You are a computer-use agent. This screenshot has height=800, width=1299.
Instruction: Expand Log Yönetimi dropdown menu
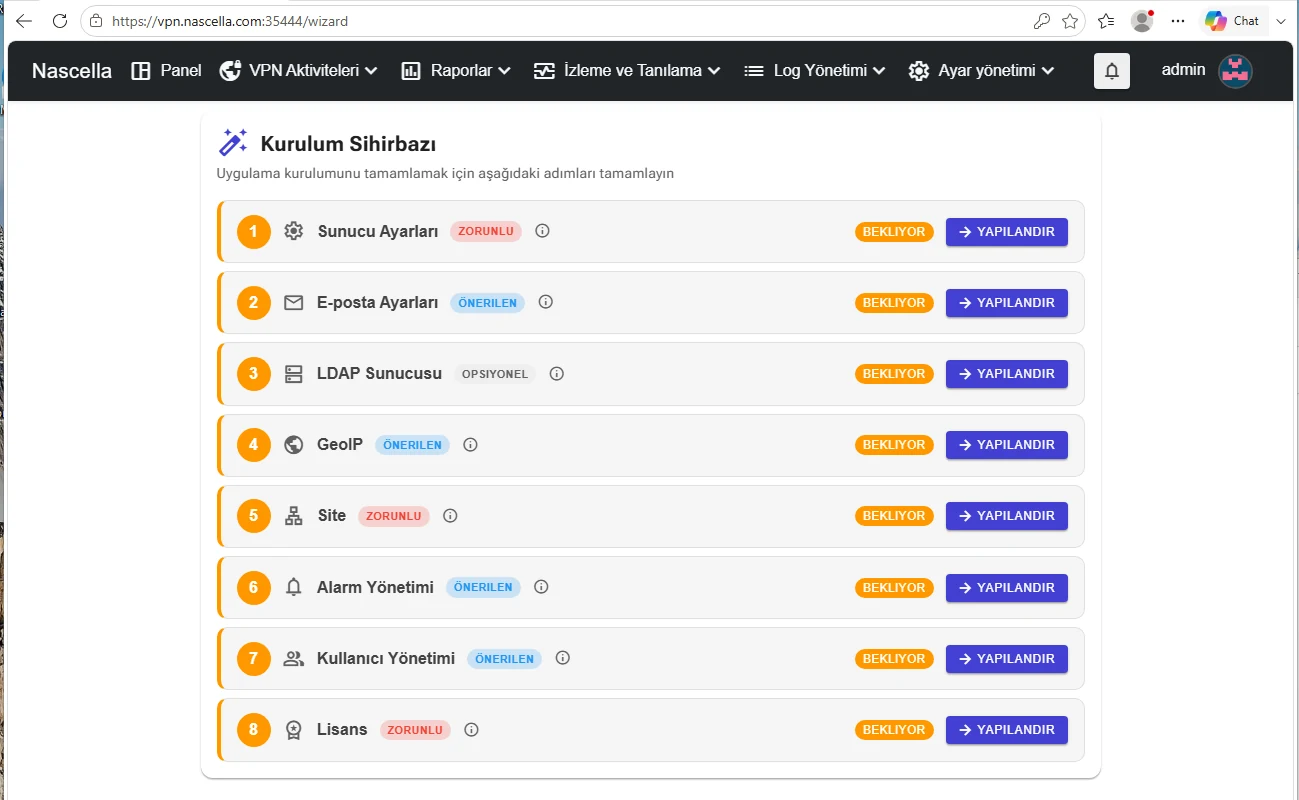[815, 71]
